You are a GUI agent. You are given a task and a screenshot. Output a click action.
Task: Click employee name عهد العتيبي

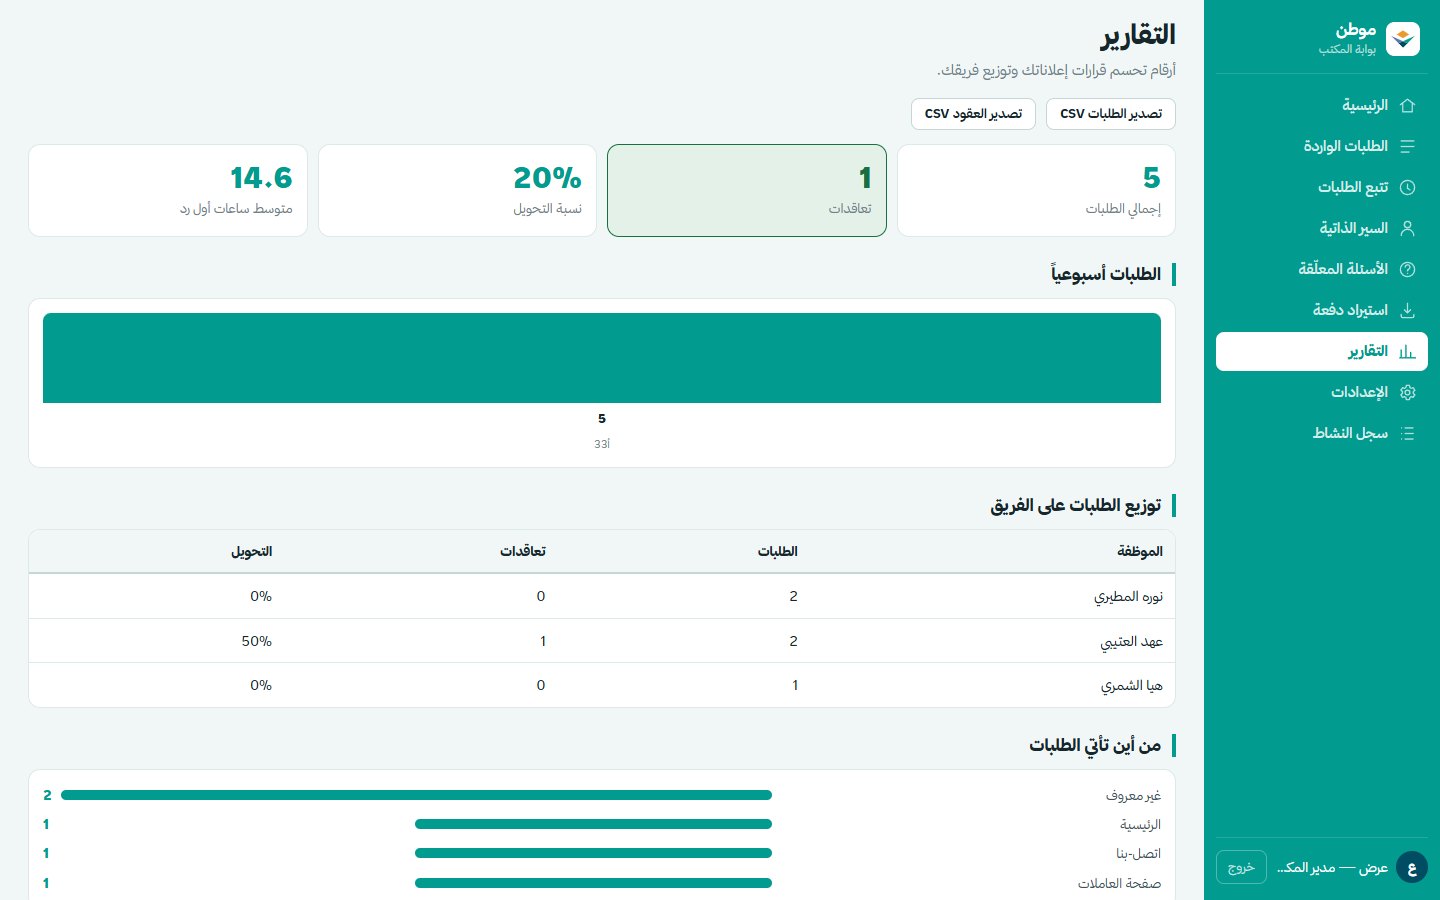[x=1131, y=641]
